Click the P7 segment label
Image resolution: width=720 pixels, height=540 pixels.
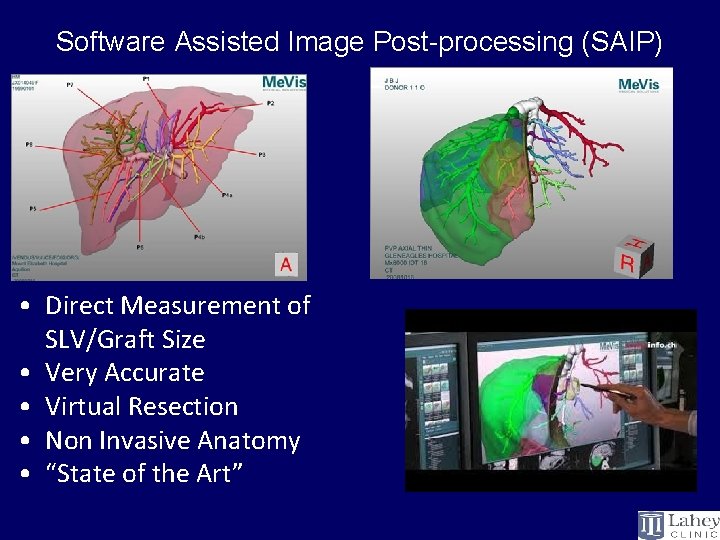point(70,85)
